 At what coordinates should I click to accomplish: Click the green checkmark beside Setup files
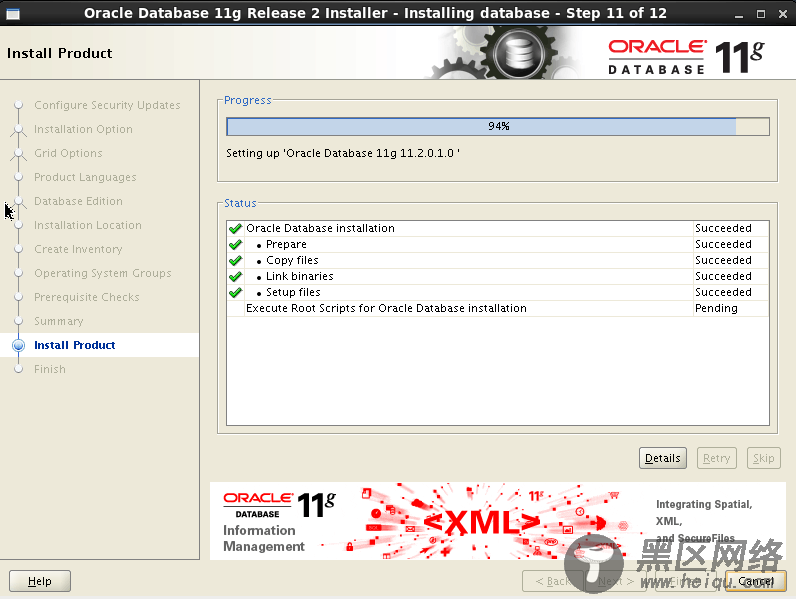236,292
